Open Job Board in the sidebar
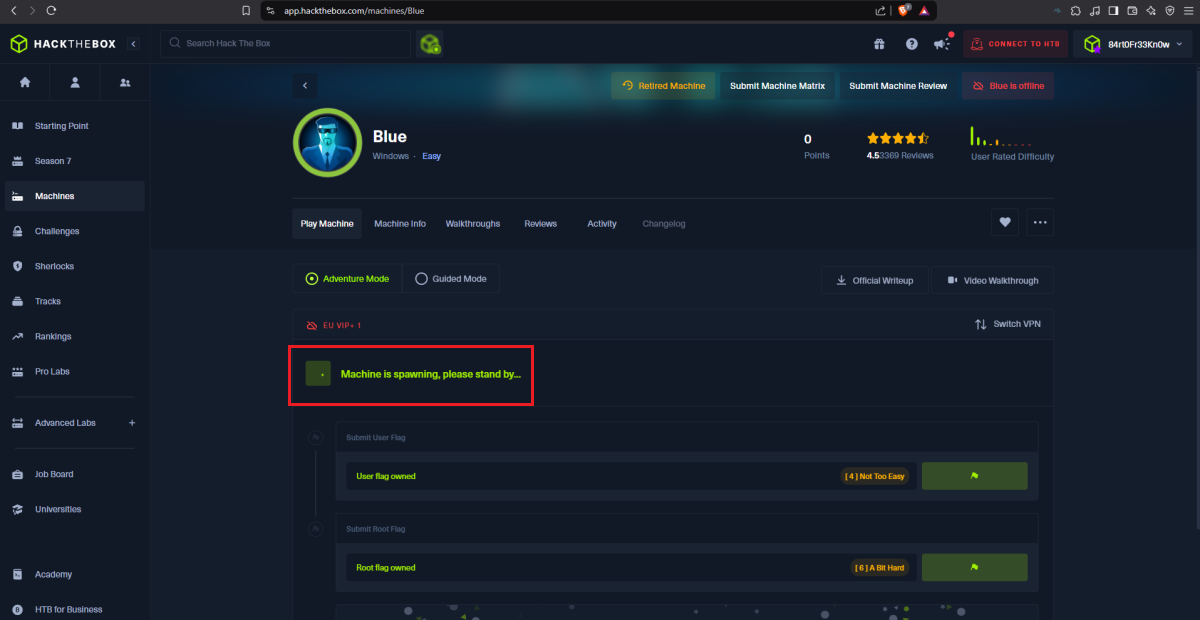1200x620 pixels. click(75, 474)
